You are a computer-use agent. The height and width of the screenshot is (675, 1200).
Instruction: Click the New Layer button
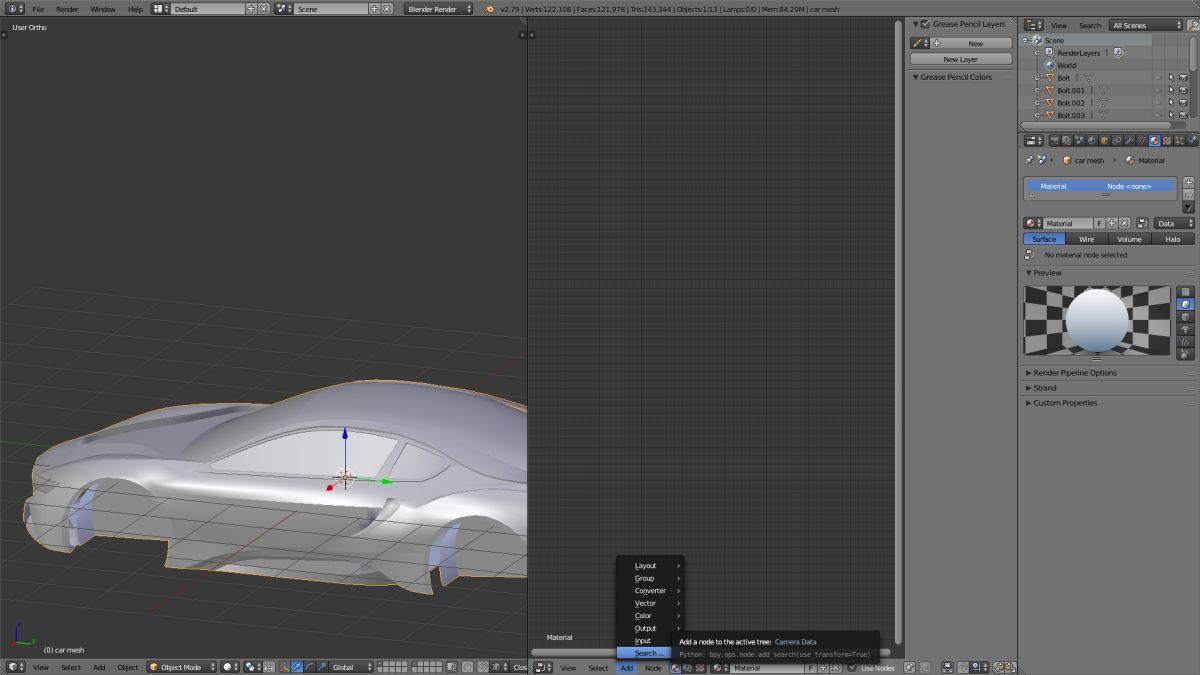(960, 59)
